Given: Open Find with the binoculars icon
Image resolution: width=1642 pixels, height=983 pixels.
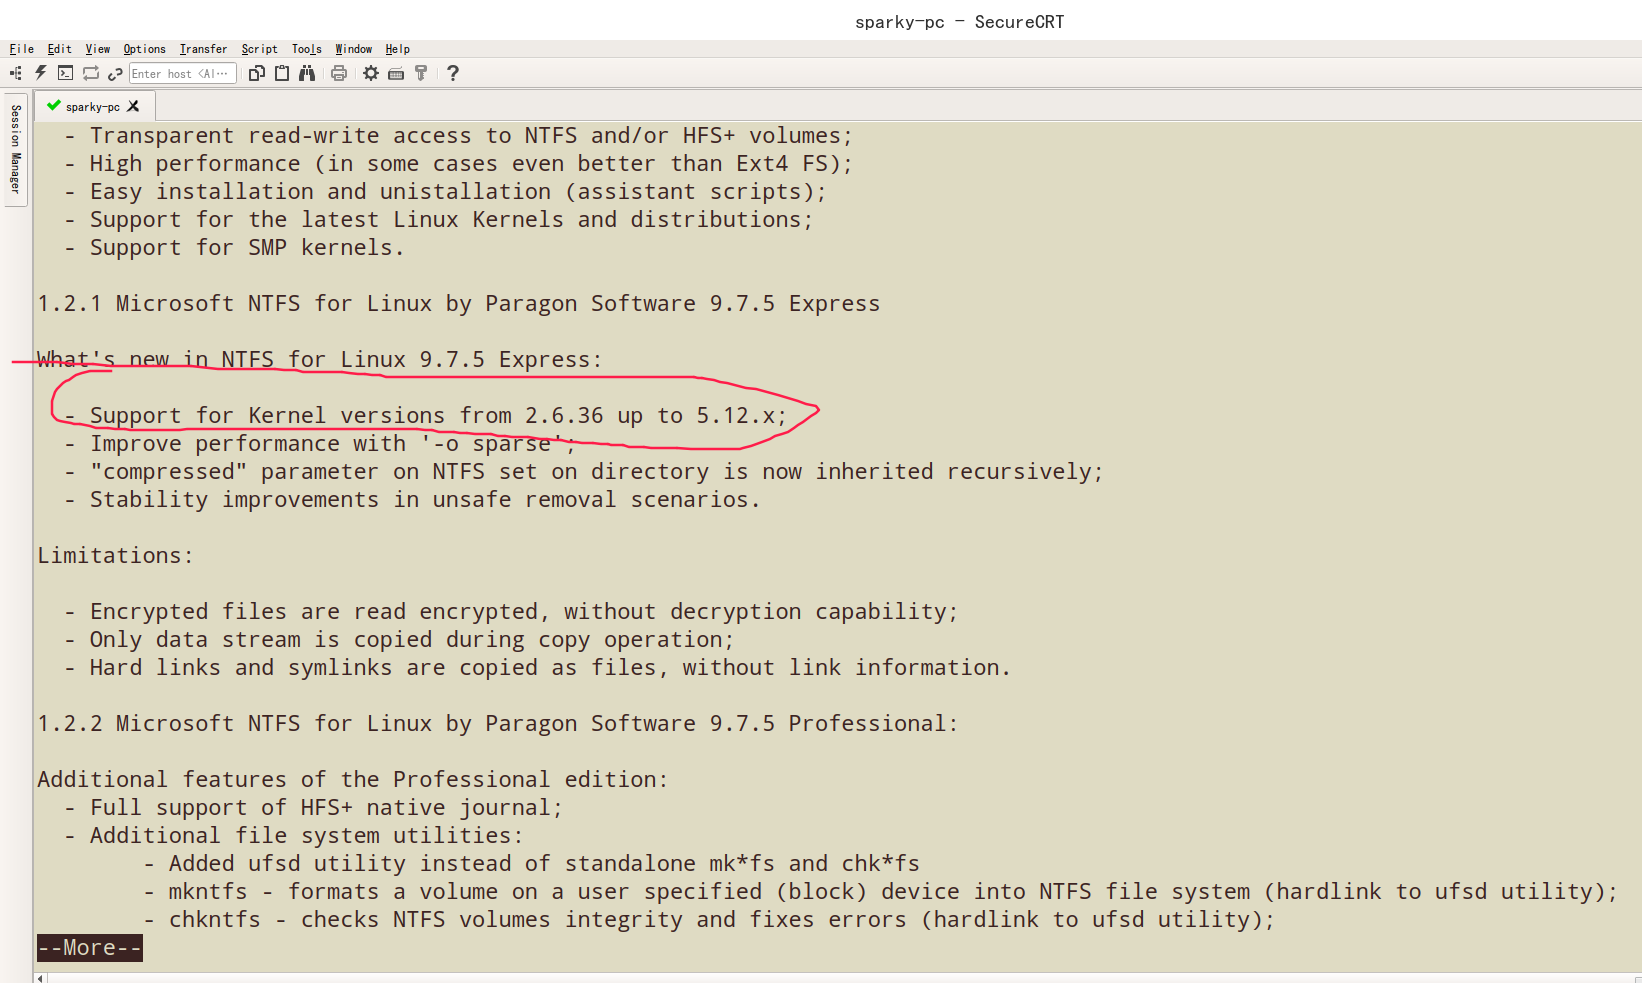Looking at the screenshot, I should [307, 73].
